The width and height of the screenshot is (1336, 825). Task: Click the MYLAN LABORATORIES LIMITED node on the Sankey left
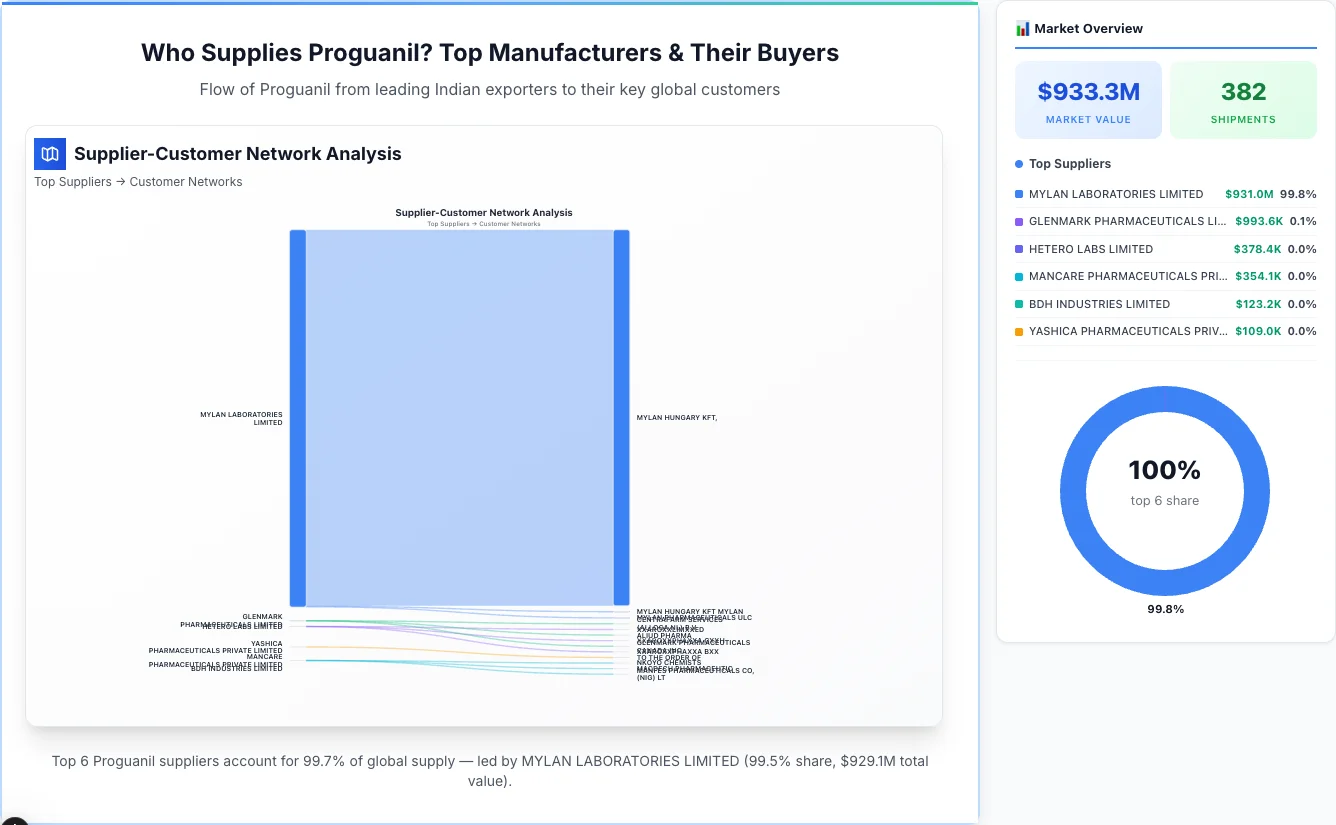(297, 417)
